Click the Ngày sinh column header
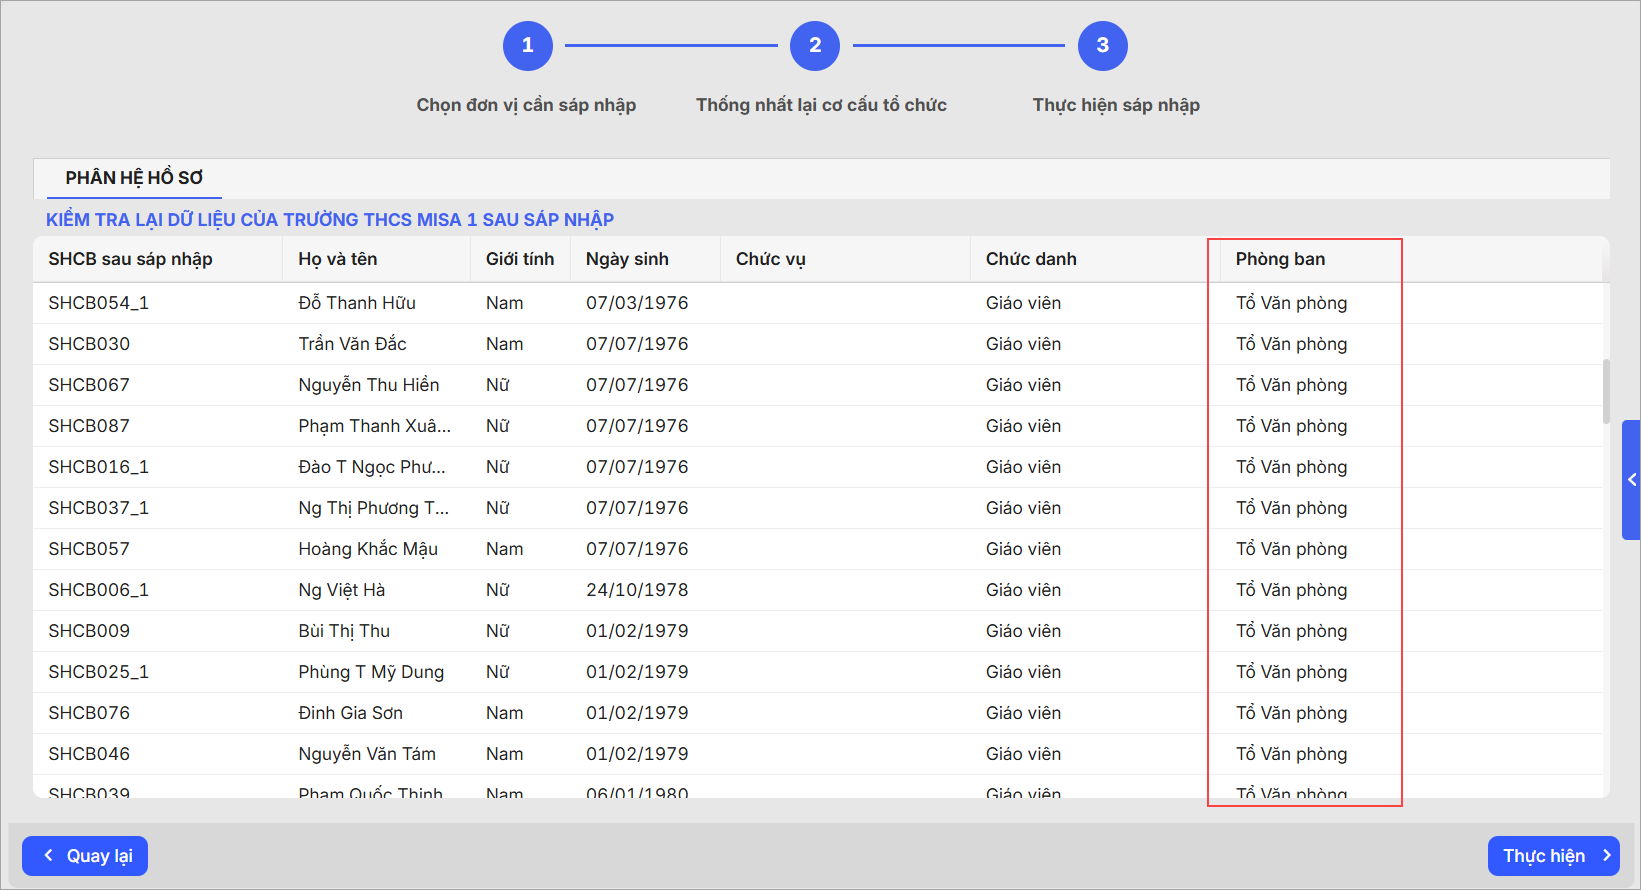The height and width of the screenshot is (890, 1641). click(x=627, y=259)
